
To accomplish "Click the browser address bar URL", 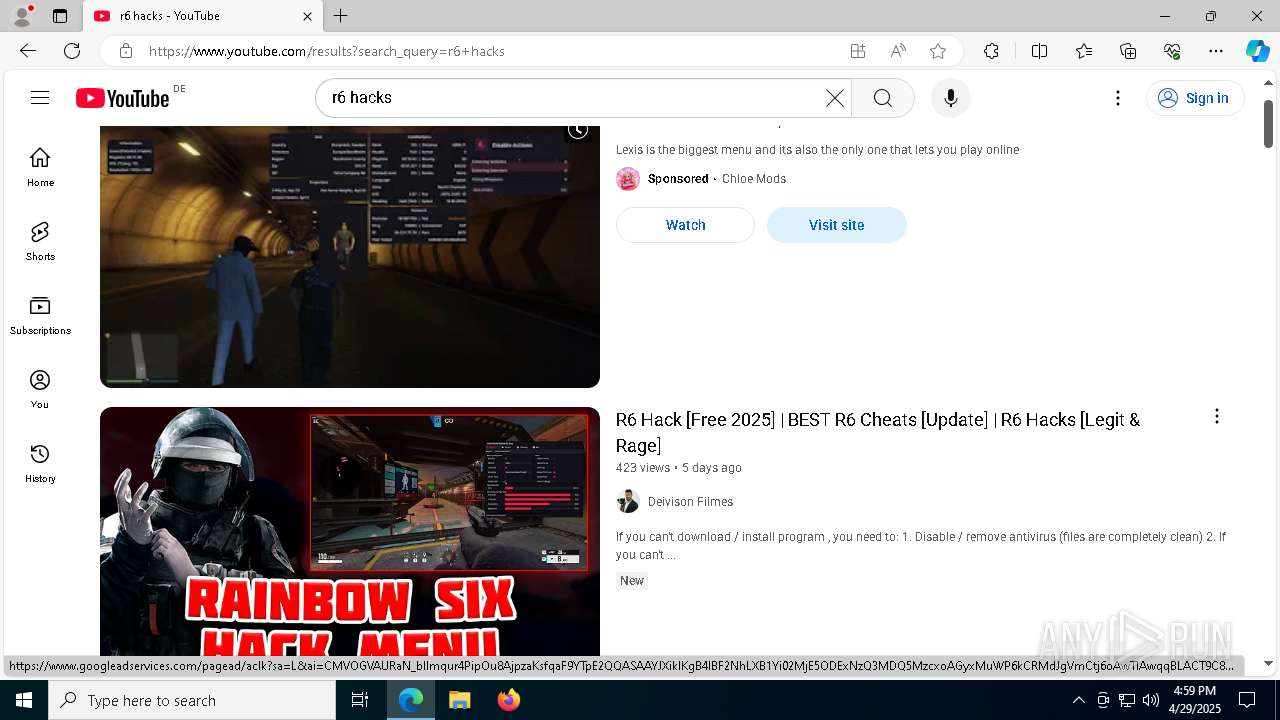I will pos(327,51).
